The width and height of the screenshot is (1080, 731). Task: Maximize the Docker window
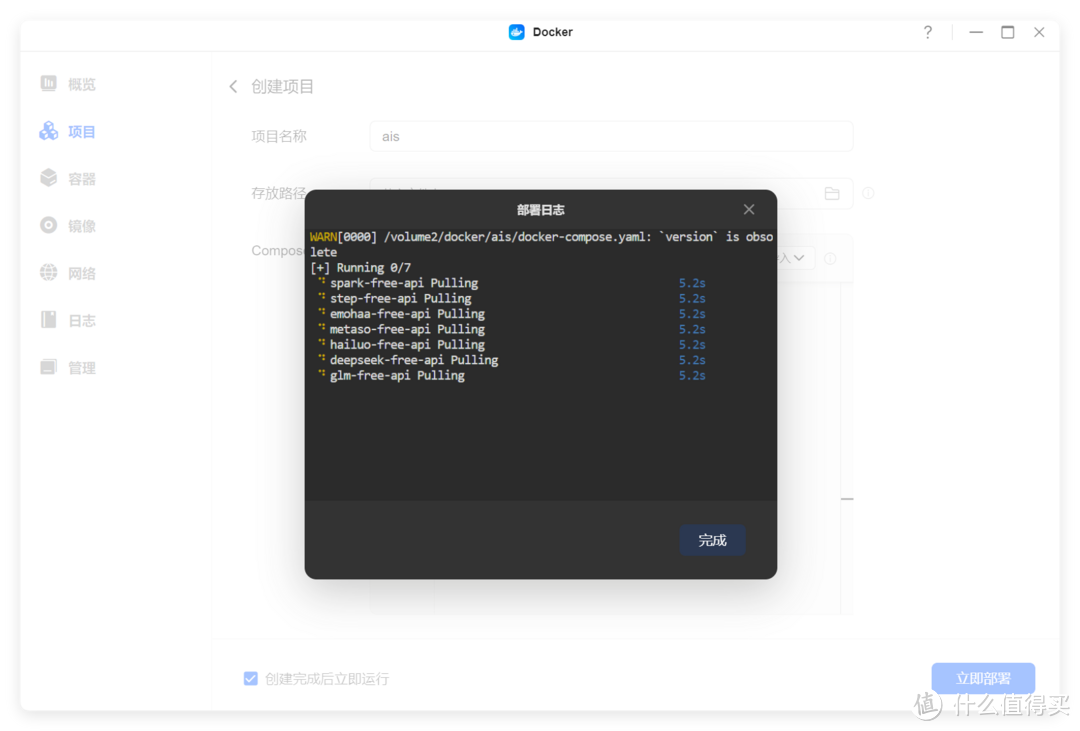click(x=1008, y=32)
